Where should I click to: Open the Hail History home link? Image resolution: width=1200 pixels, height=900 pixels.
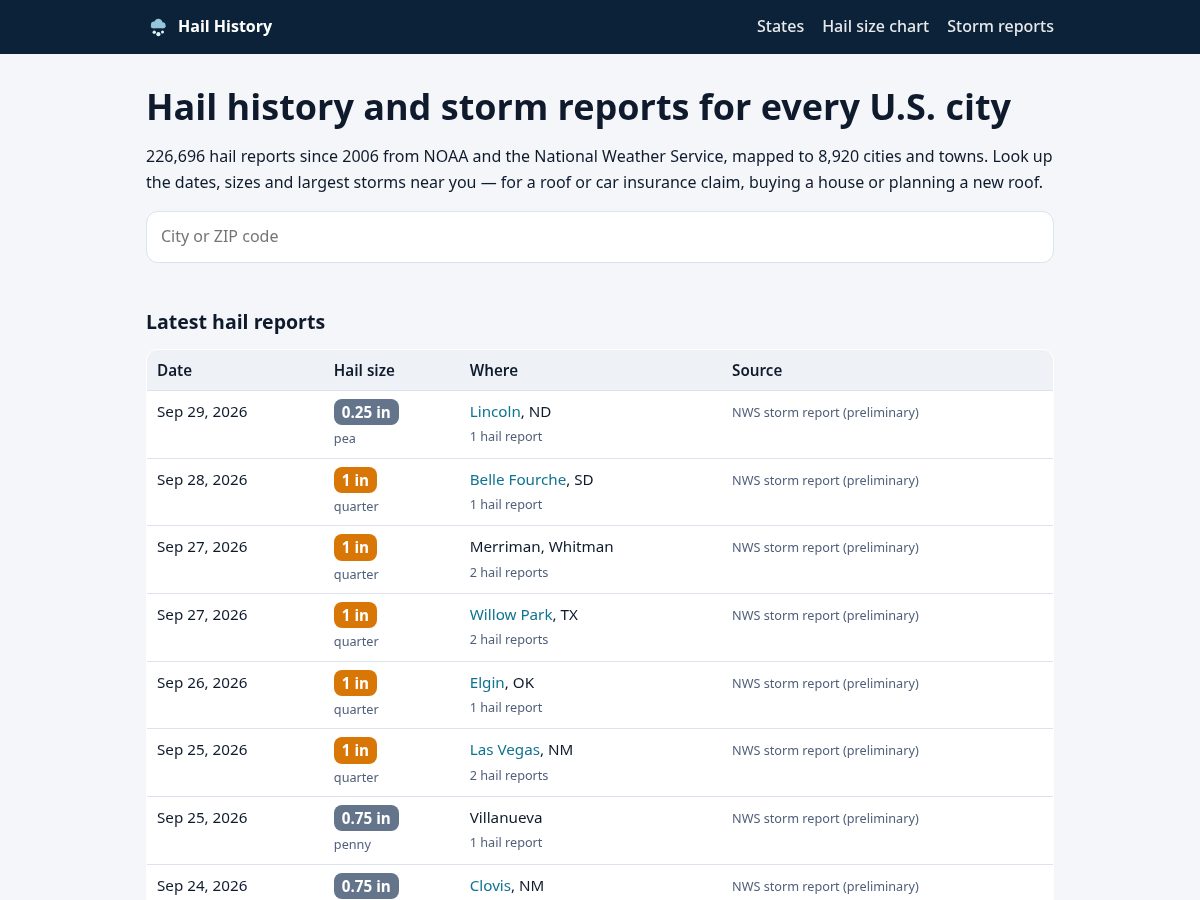point(210,27)
